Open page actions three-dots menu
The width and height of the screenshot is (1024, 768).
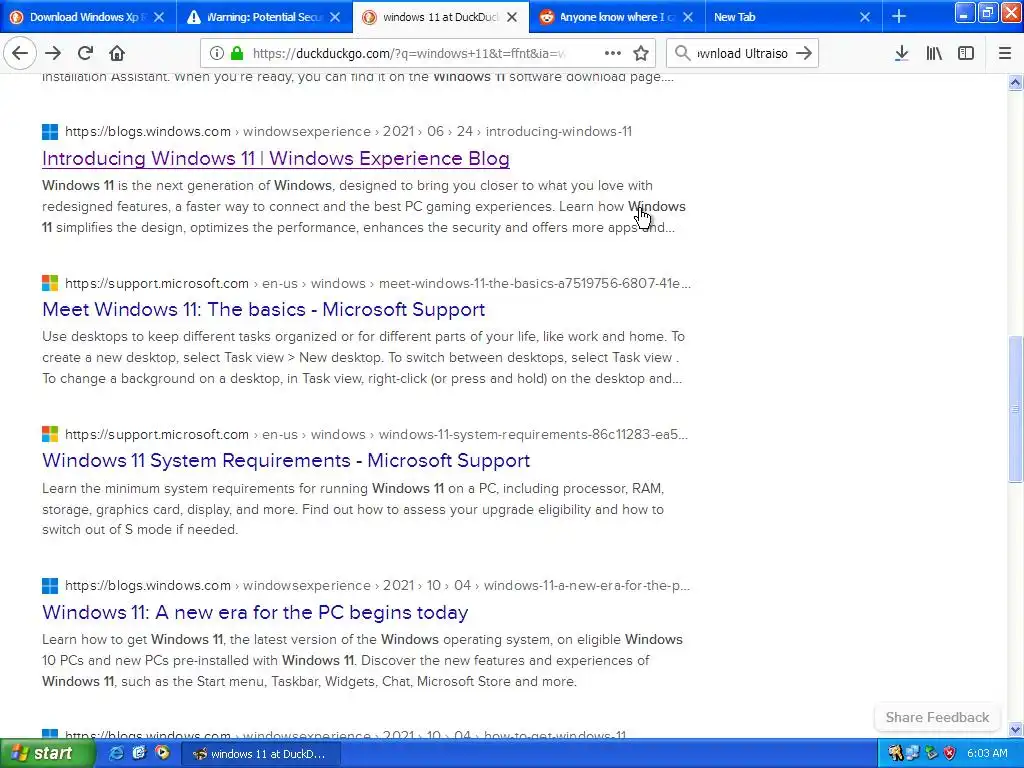coord(613,54)
